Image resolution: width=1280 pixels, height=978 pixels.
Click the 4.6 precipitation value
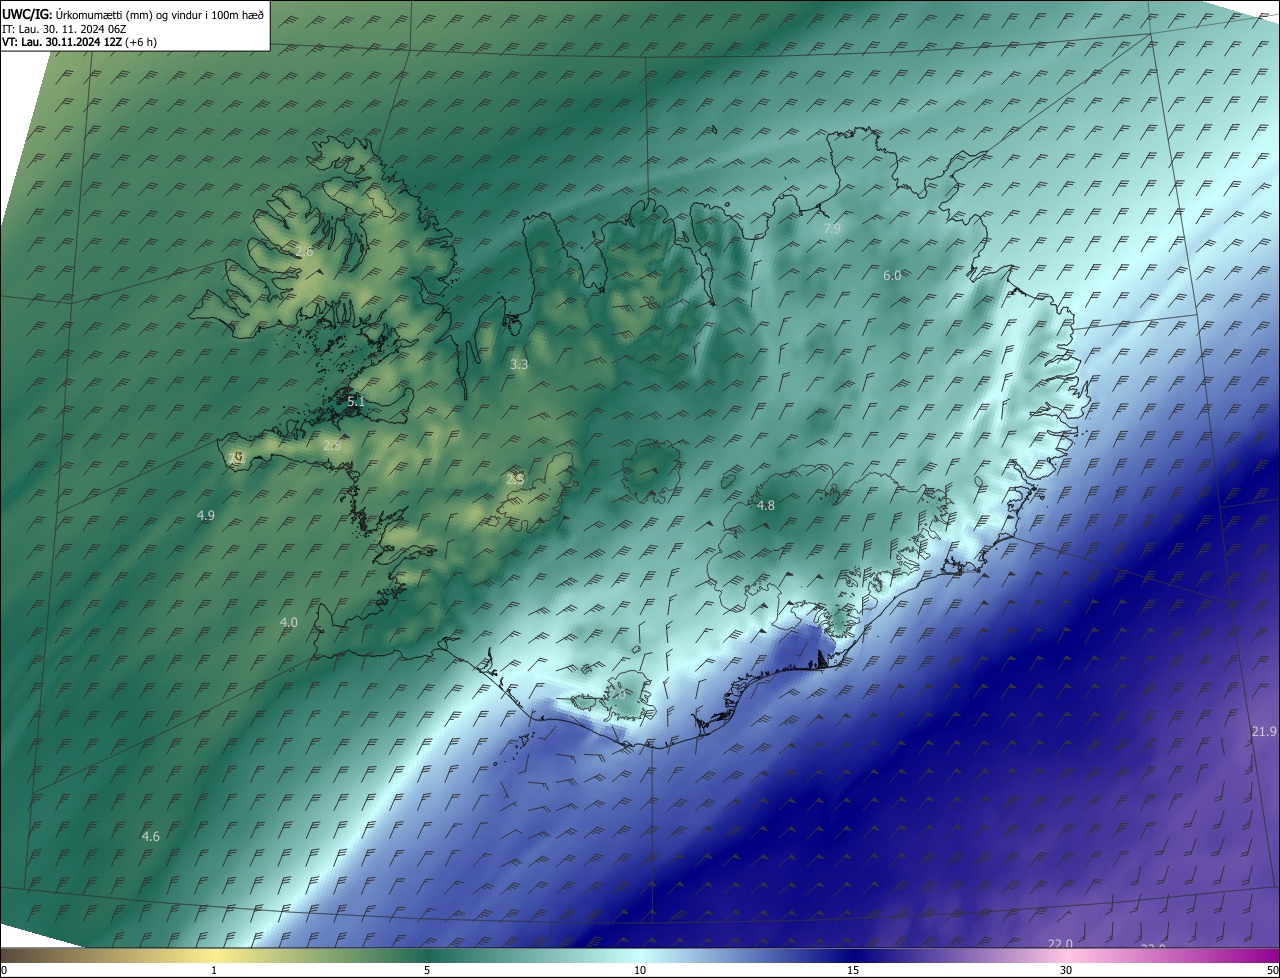click(151, 836)
